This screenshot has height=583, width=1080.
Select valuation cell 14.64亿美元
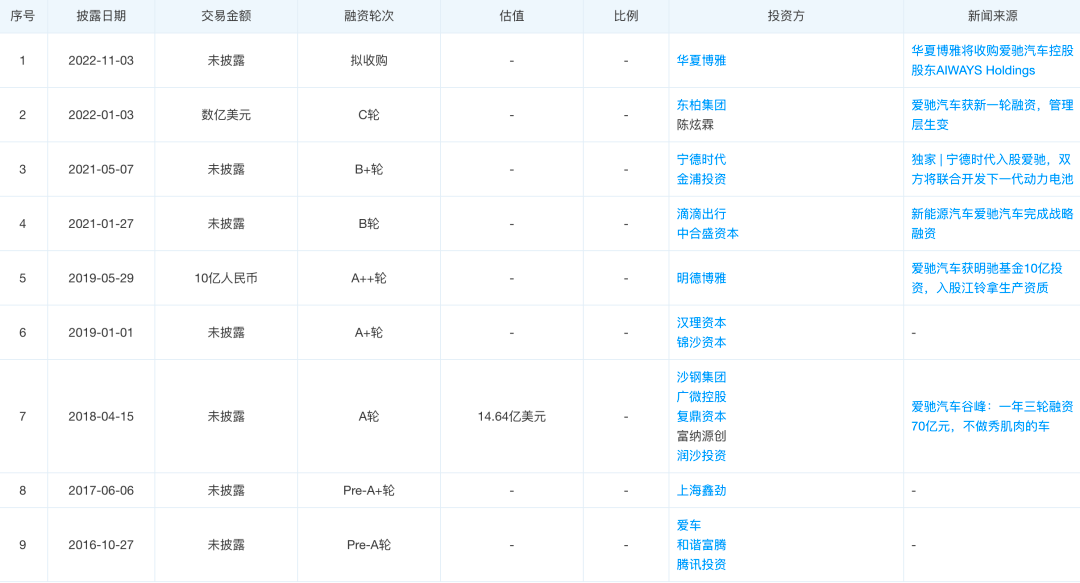click(512, 417)
